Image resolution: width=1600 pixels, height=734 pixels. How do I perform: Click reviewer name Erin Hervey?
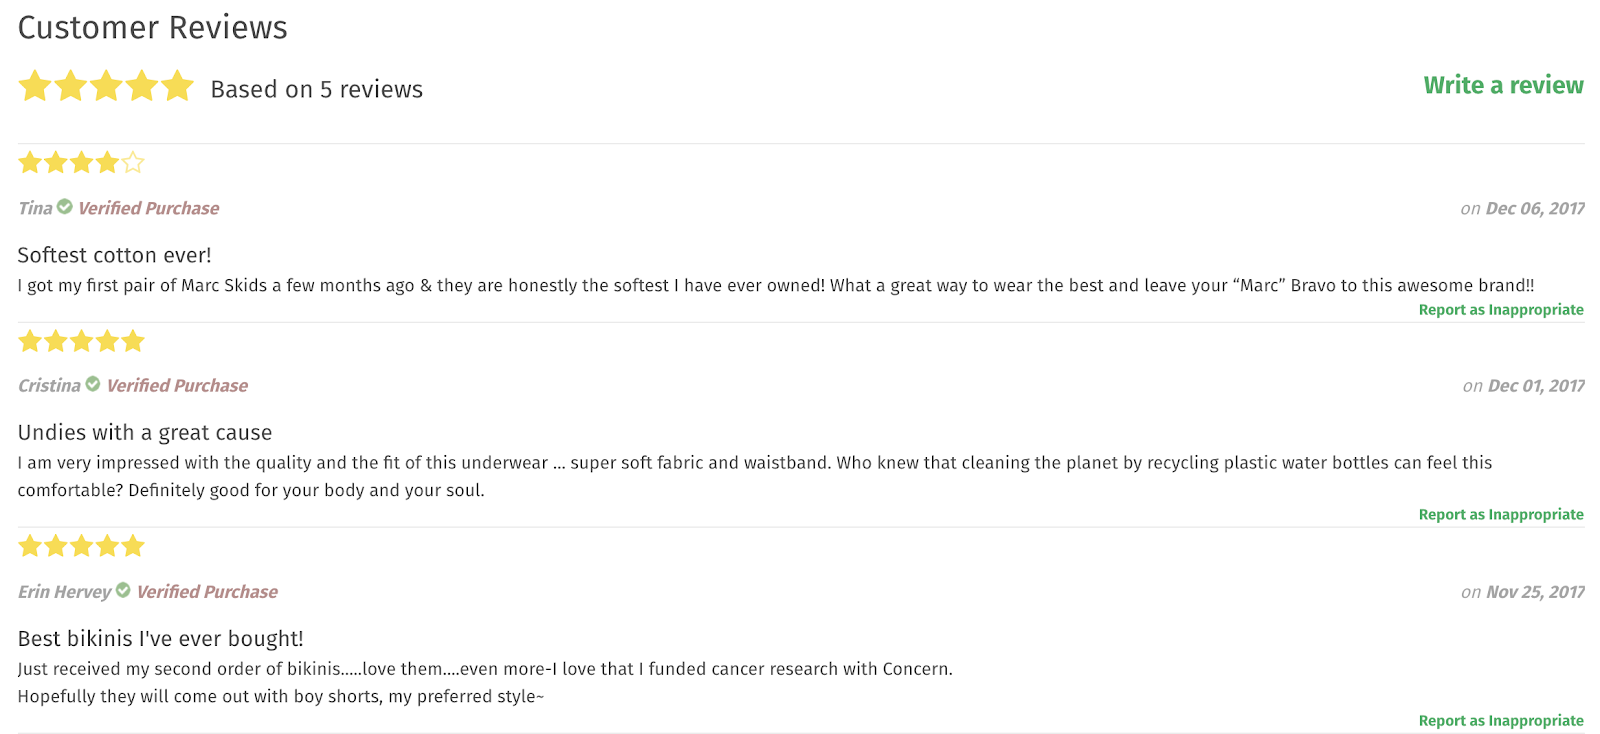[64, 592]
